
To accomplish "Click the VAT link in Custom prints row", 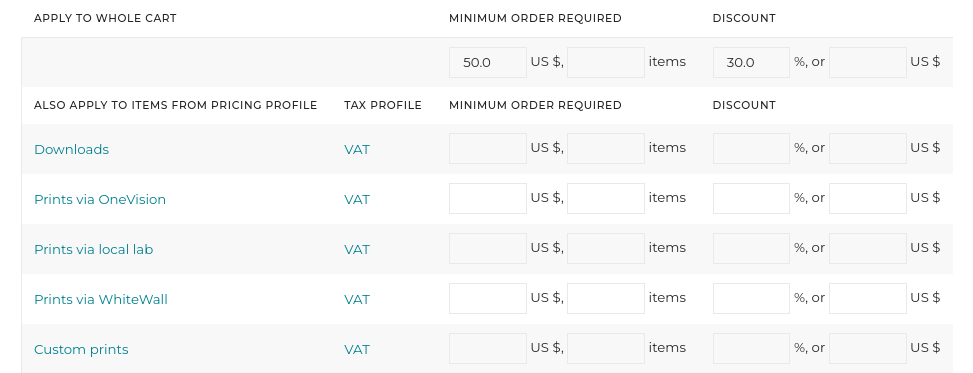I will tap(357, 349).
